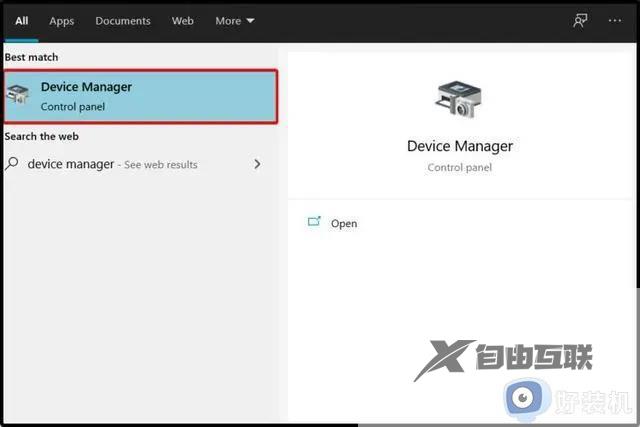The height and width of the screenshot is (427, 640).
Task: Click 'Control panel' subtitle under best match
Action: [73, 107]
